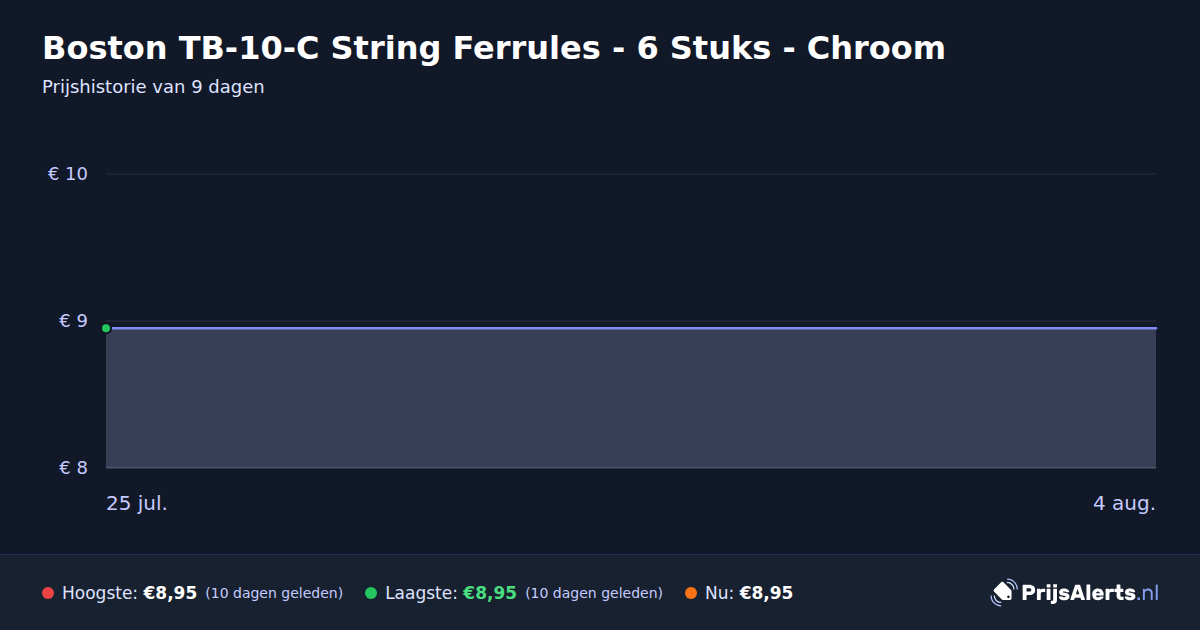Screen dimensions: 1200x630
Task: Click the PrijsAlerts tag logo icon
Action: click(1003, 593)
